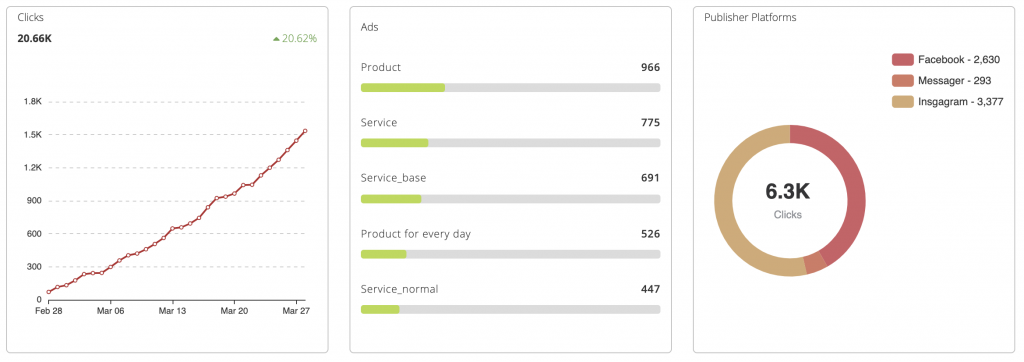Click the Service_normal progress bar

pyautogui.click(x=510, y=309)
